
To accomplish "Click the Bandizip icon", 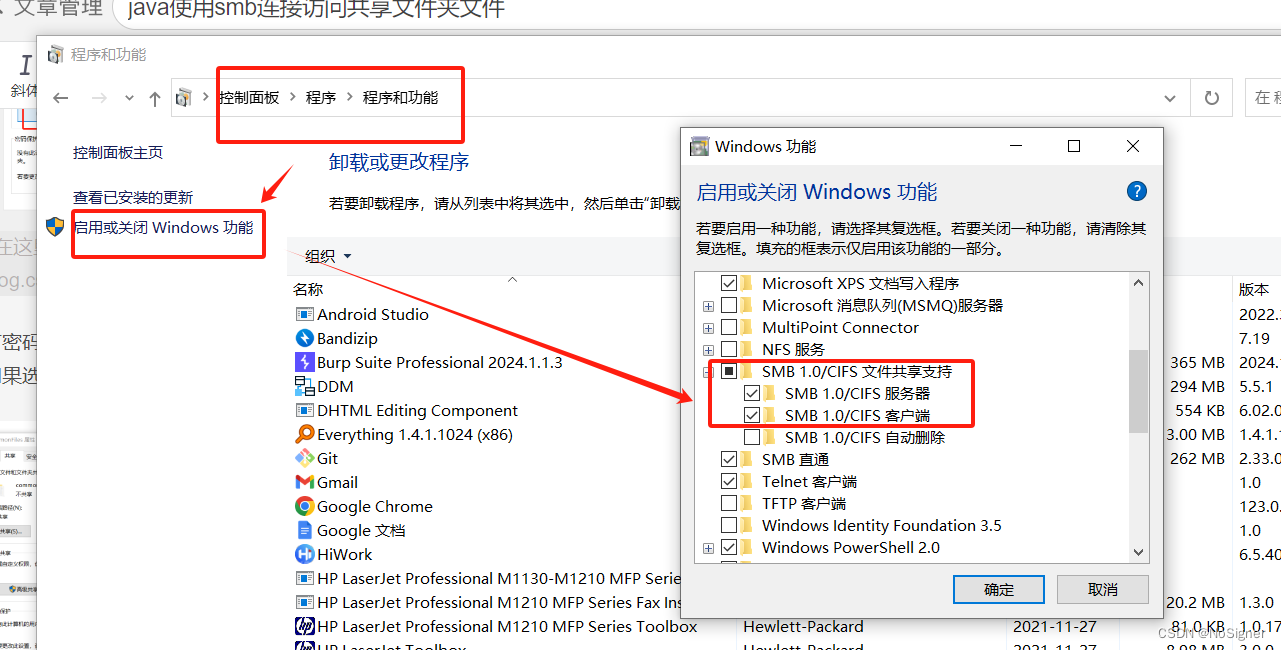I will tap(304, 338).
